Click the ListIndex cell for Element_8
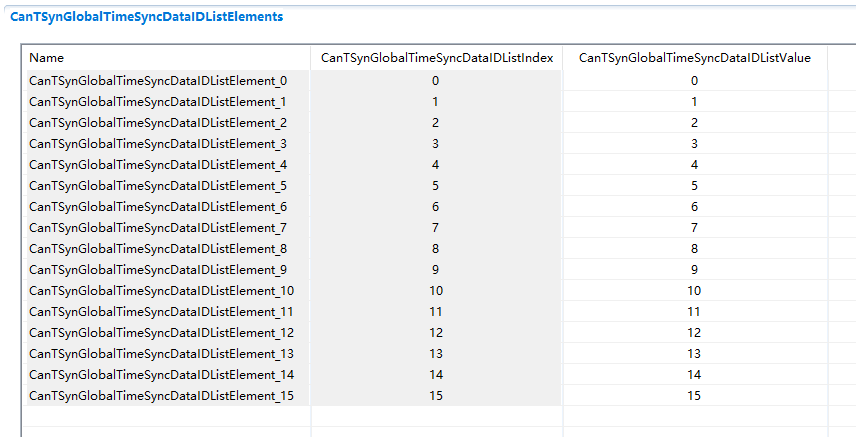This screenshot has width=856, height=437. pyautogui.click(x=436, y=249)
